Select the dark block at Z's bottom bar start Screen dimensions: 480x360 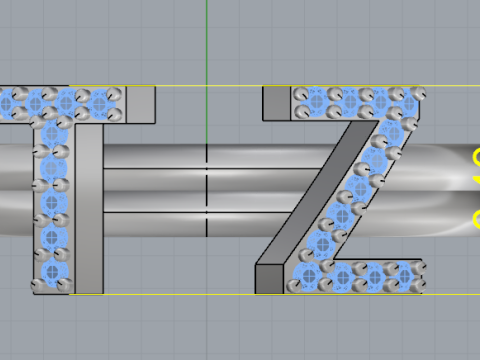pyautogui.click(x=269, y=279)
